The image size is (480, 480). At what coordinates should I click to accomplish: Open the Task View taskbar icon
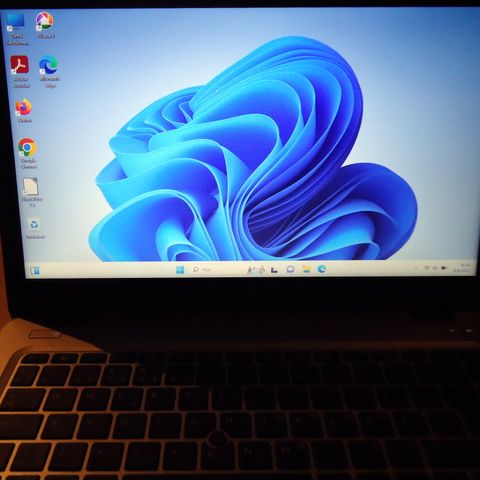pos(274,269)
